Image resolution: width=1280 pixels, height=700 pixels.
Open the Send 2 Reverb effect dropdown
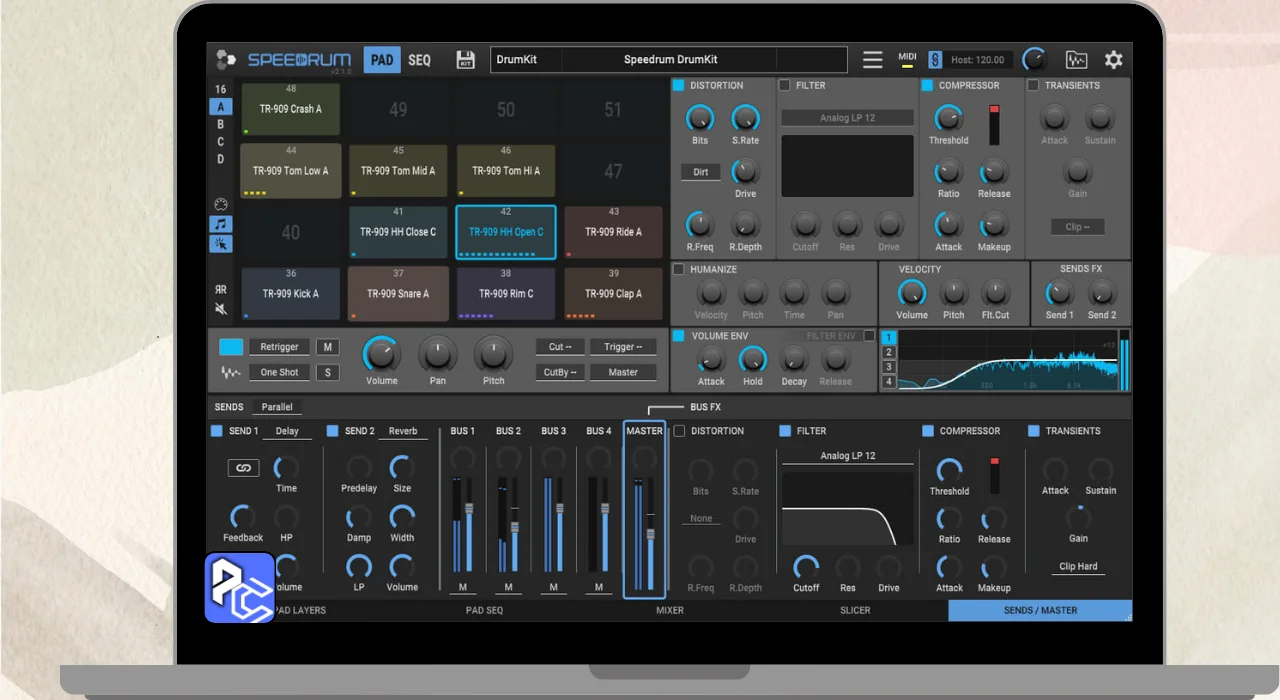[403, 431]
